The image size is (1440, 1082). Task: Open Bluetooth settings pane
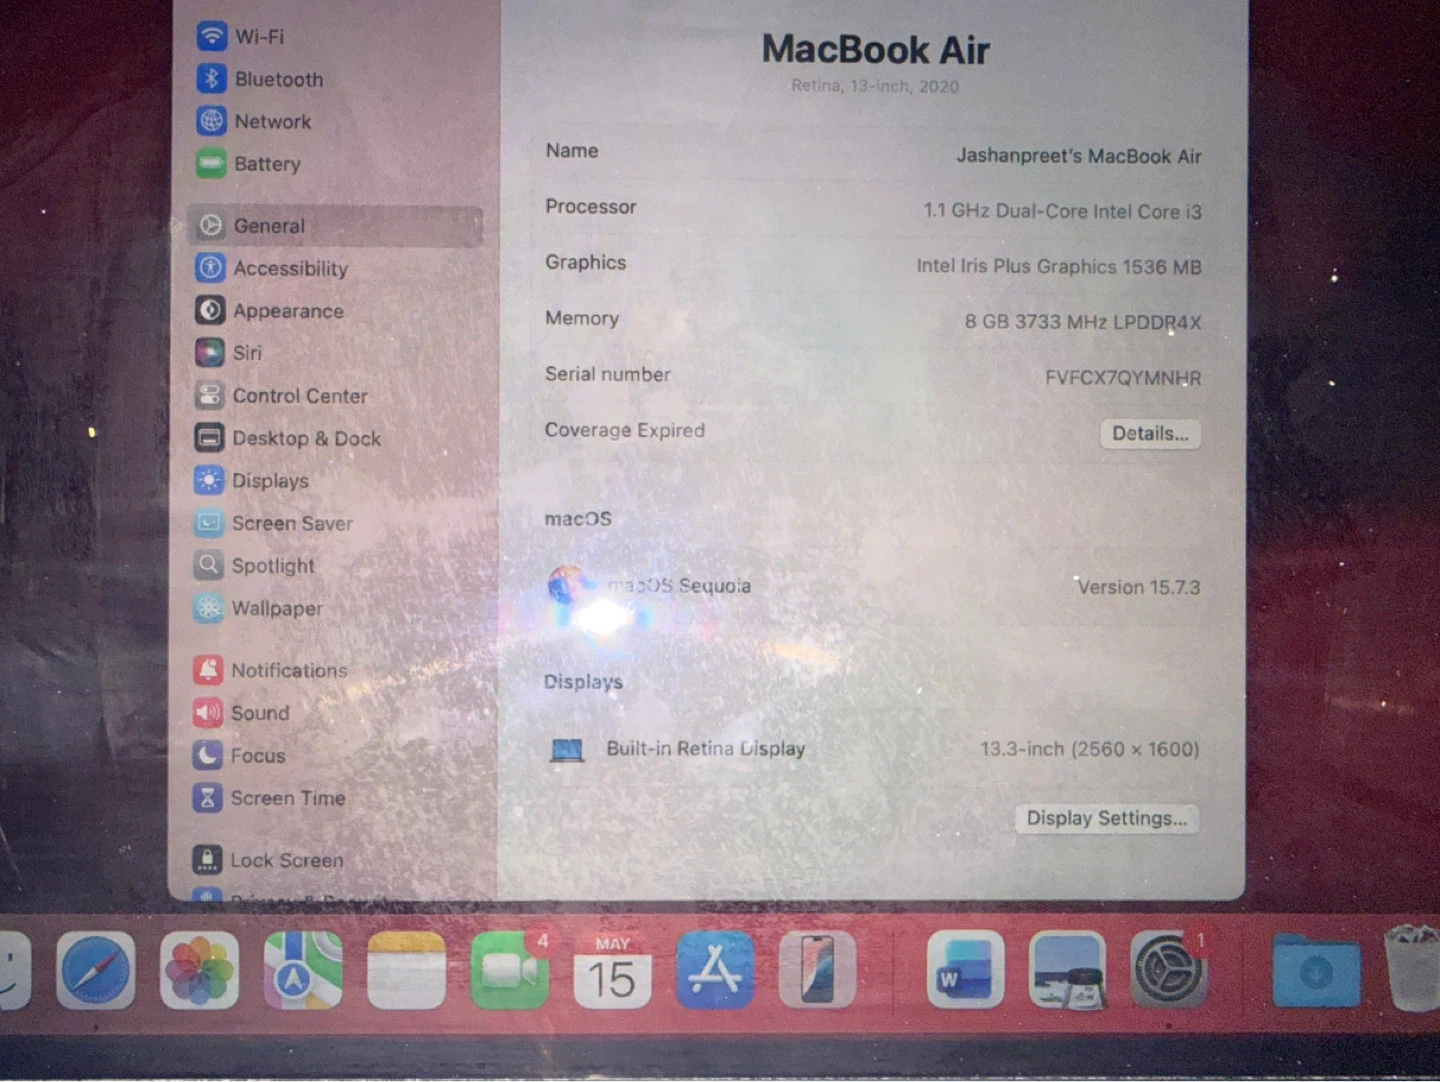click(x=260, y=79)
